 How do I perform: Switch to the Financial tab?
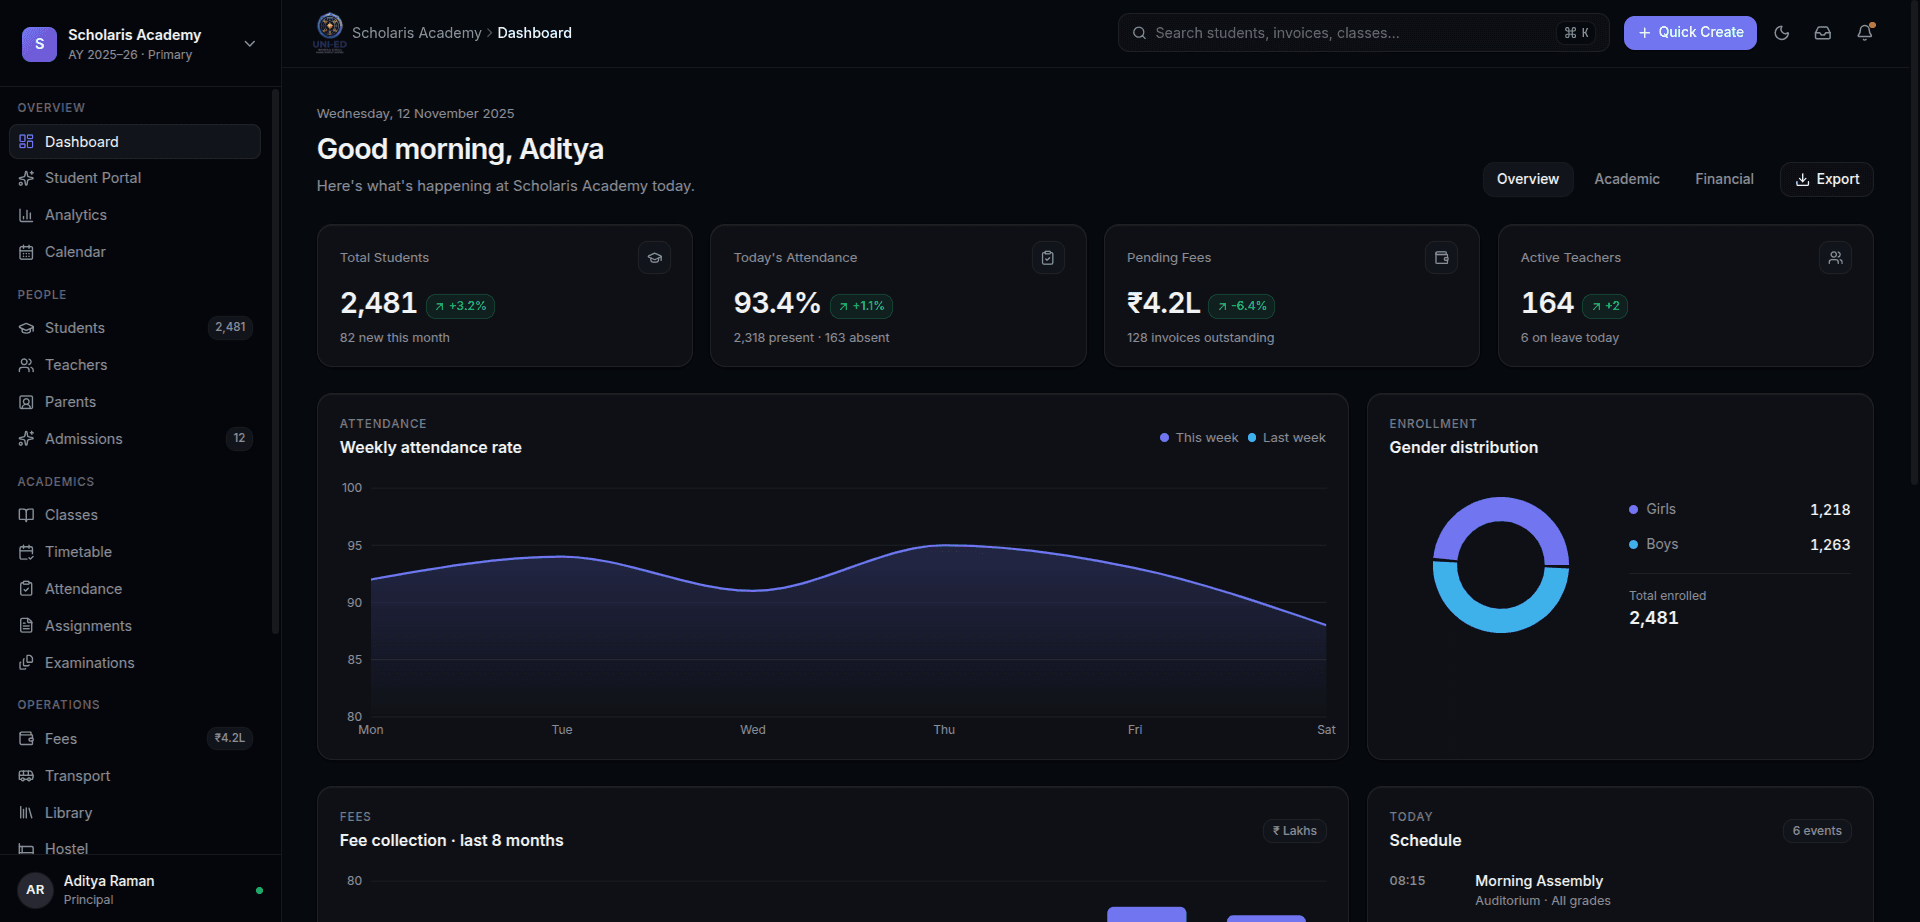coord(1724,179)
